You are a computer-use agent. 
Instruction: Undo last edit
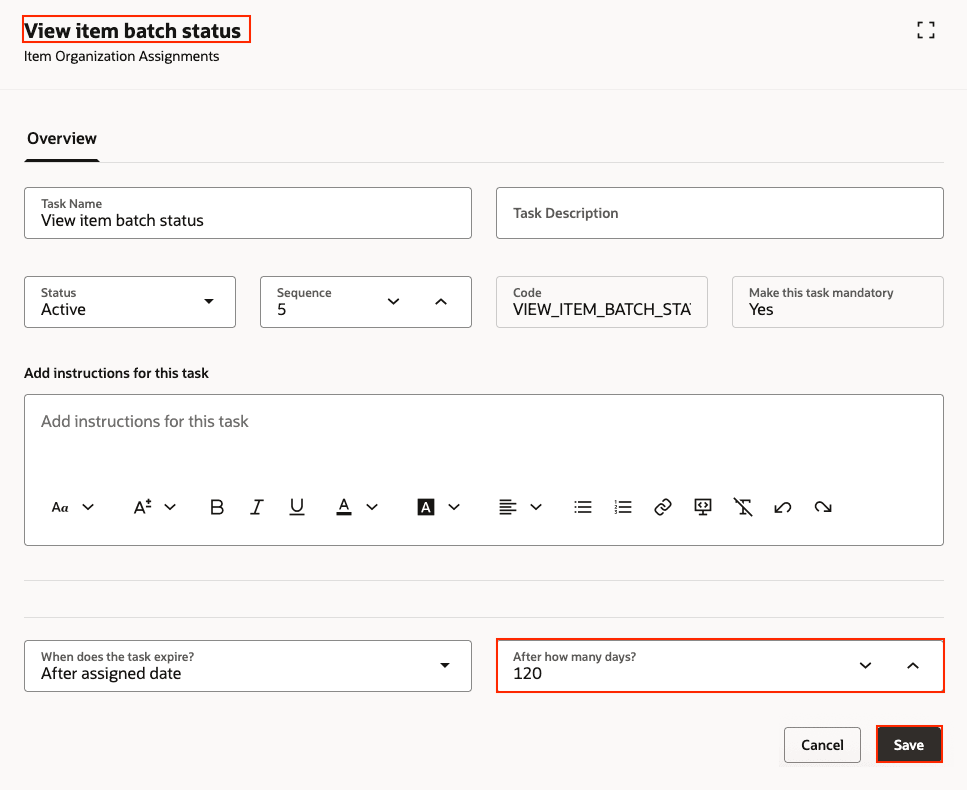click(x=783, y=507)
